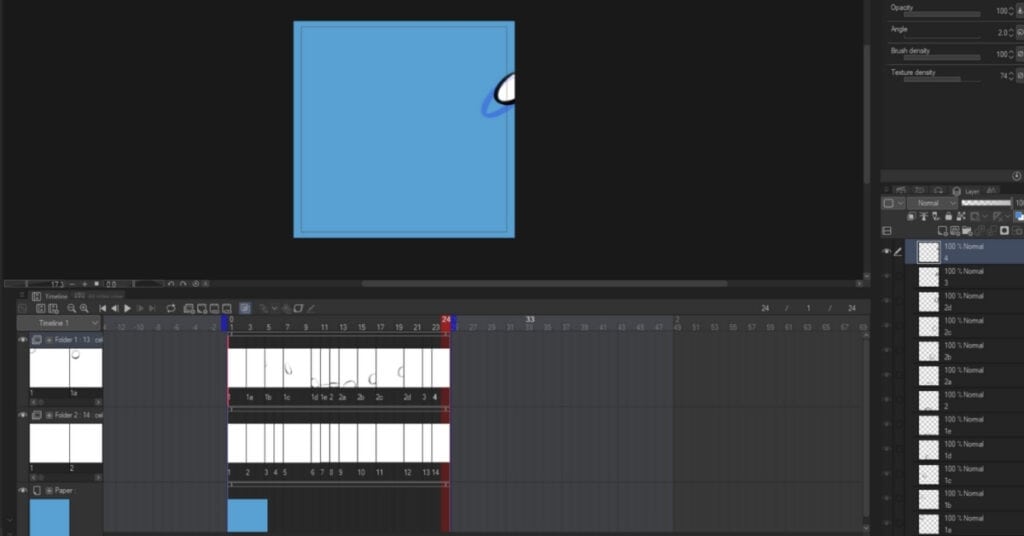Collapse the Paper track
The height and width of the screenshot is (536, 1024).
(49, 490)
